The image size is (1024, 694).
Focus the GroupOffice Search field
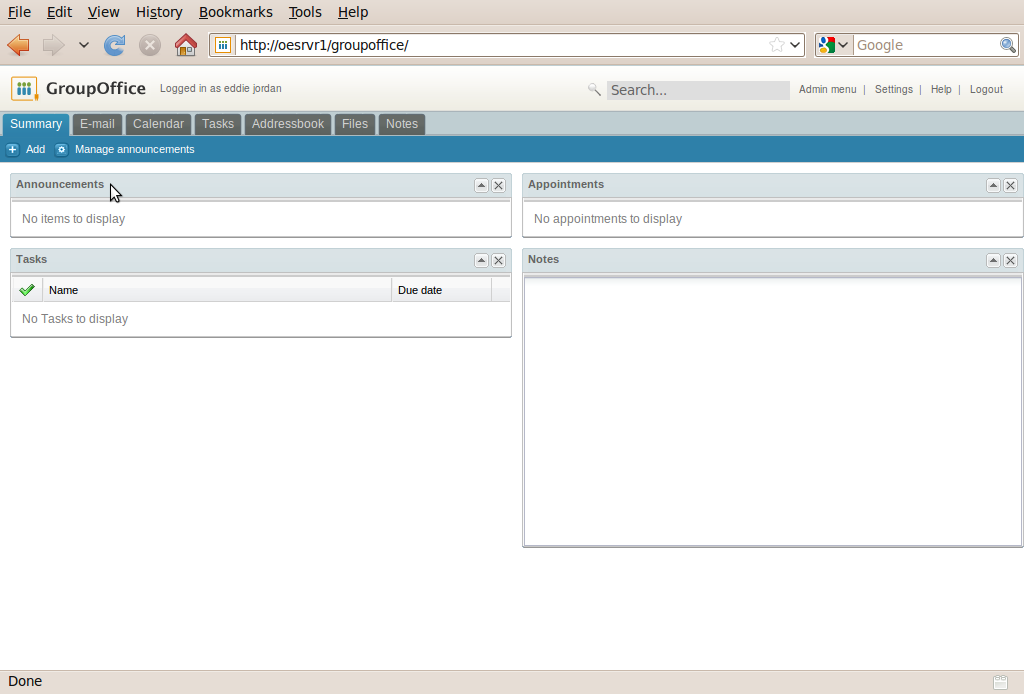698,90
